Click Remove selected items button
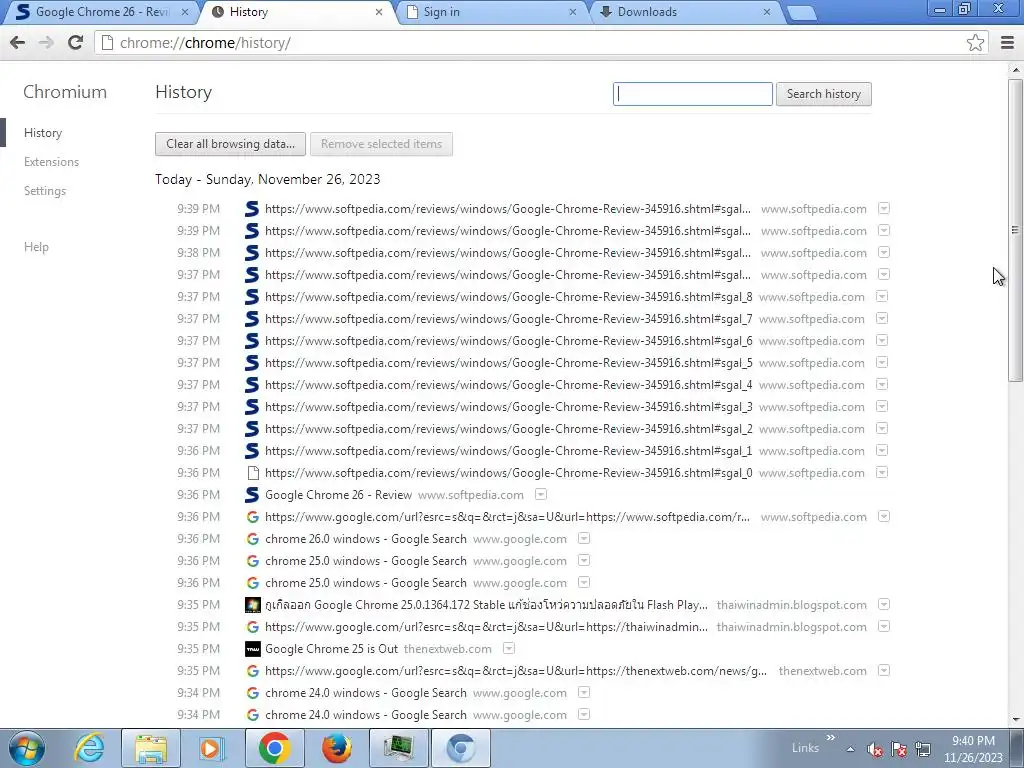The width and height of the screenshot is (1024, 768). click(381, 144)
